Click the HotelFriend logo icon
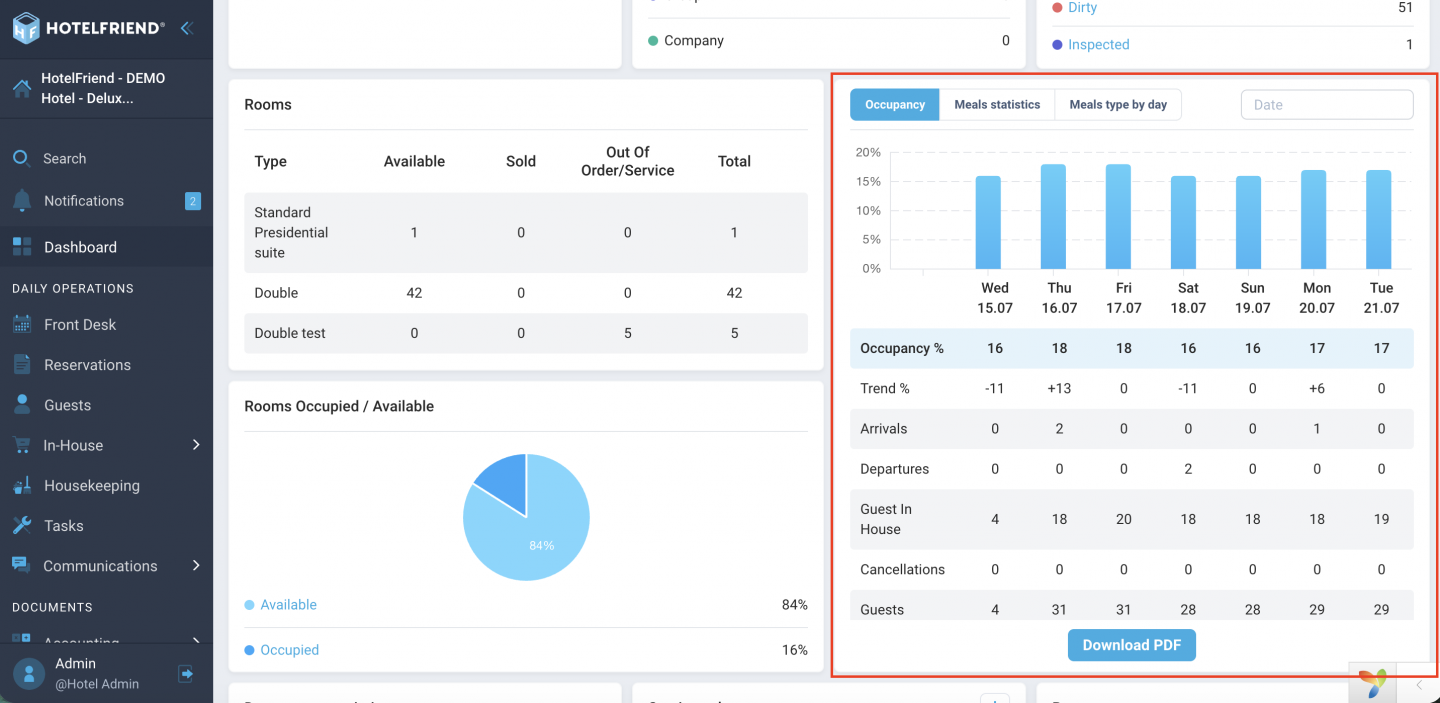This screenshot has height=703, width=1440. [25, 28]
